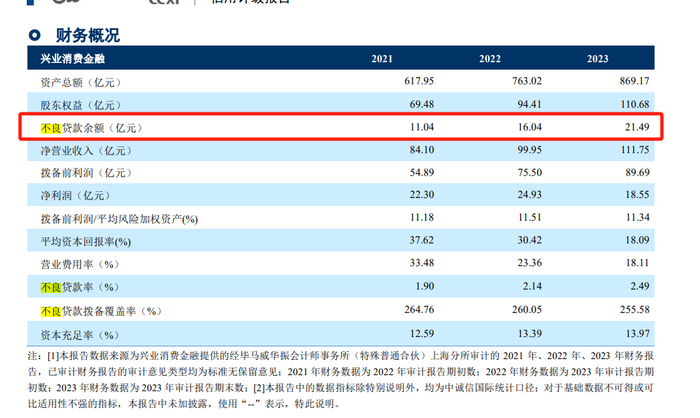Click value 2.49 in 不良贷款率 row
Image resolution: width=700 pixels, height=418 pixels.
click(640, 286)
